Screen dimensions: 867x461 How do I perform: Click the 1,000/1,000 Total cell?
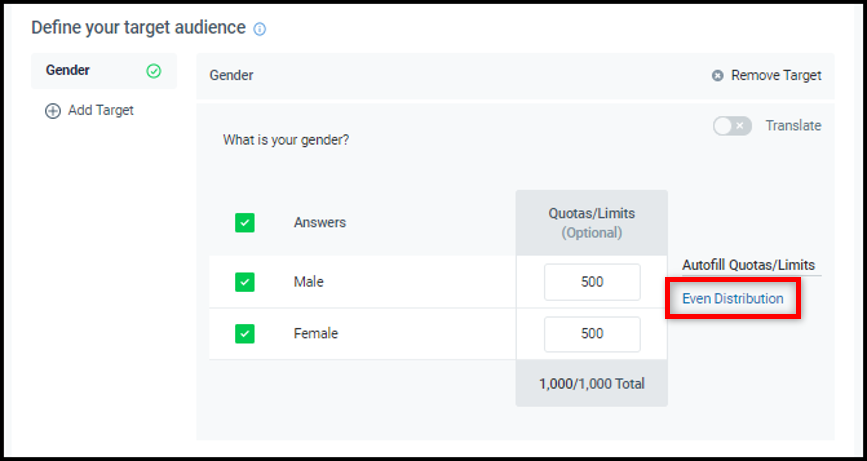[x=592, y=384]
